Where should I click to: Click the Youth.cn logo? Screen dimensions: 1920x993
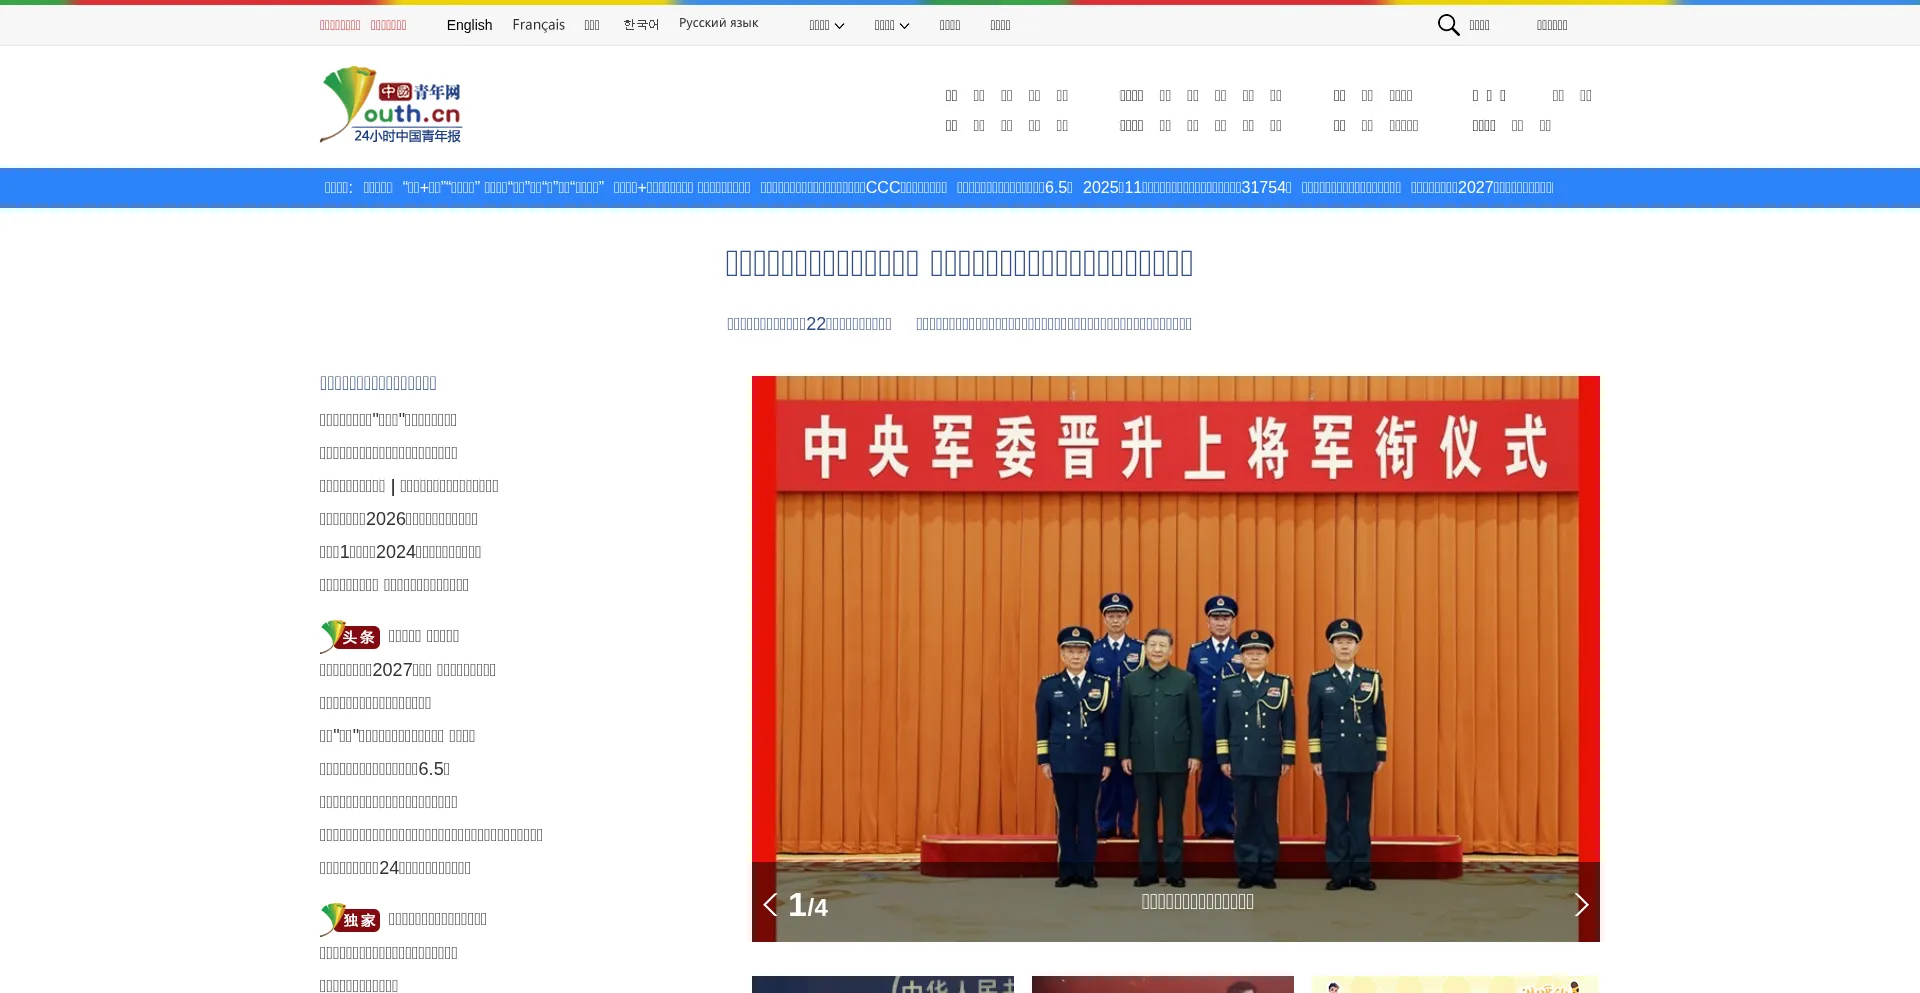coord(390,105)
